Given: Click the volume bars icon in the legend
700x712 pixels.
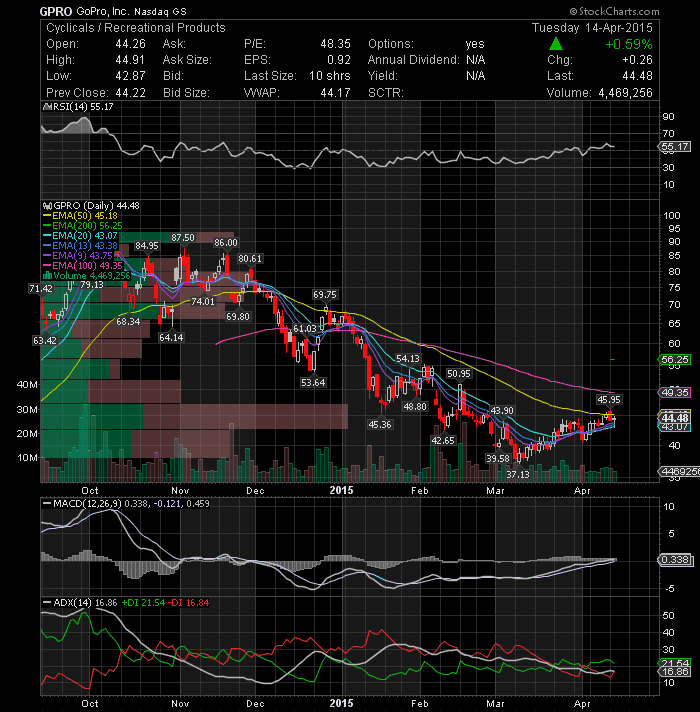Looking at the screenshot, I should tap(47, 276).
